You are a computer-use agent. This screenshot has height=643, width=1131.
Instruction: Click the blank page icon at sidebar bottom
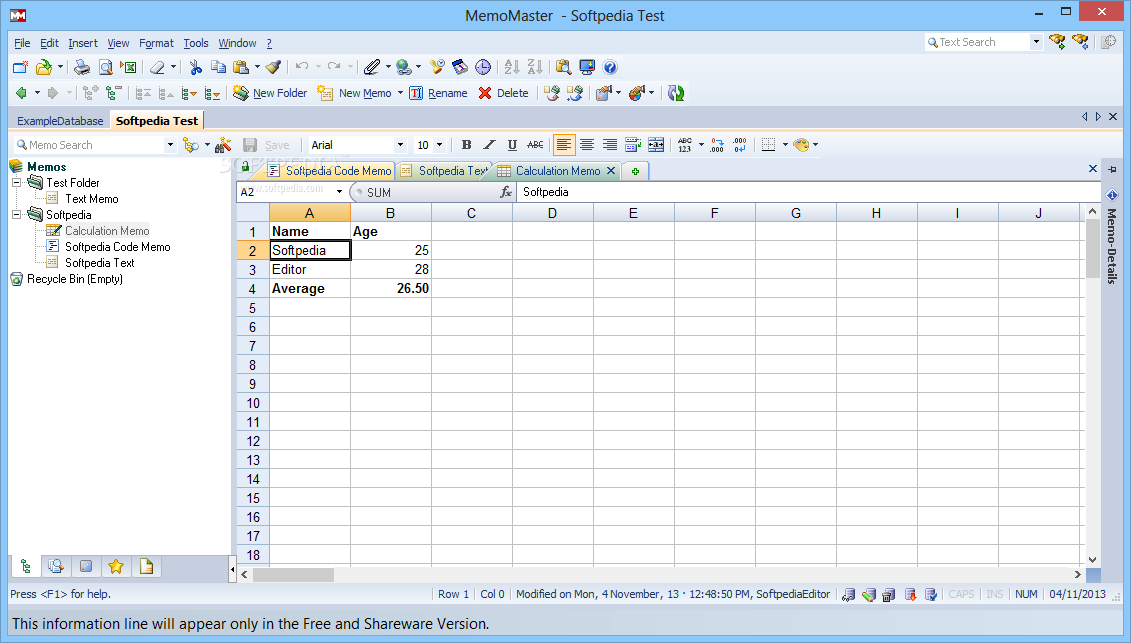146,567
